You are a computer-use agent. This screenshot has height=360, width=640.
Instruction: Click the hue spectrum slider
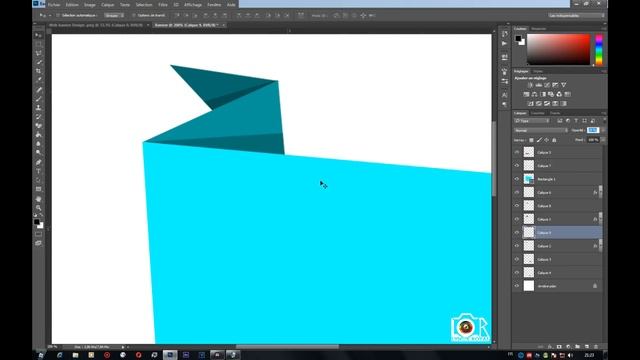(x=599, y=49)
